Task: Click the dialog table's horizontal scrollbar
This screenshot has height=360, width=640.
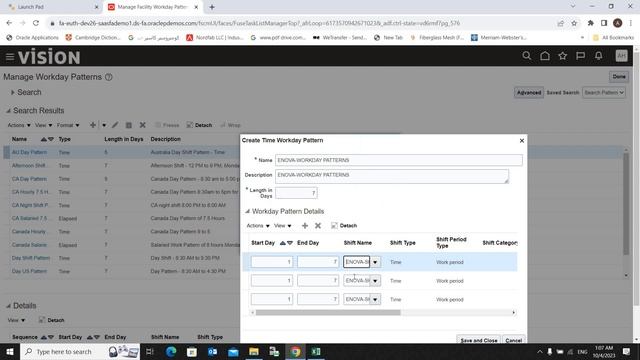Action: (x=328, y=313)
